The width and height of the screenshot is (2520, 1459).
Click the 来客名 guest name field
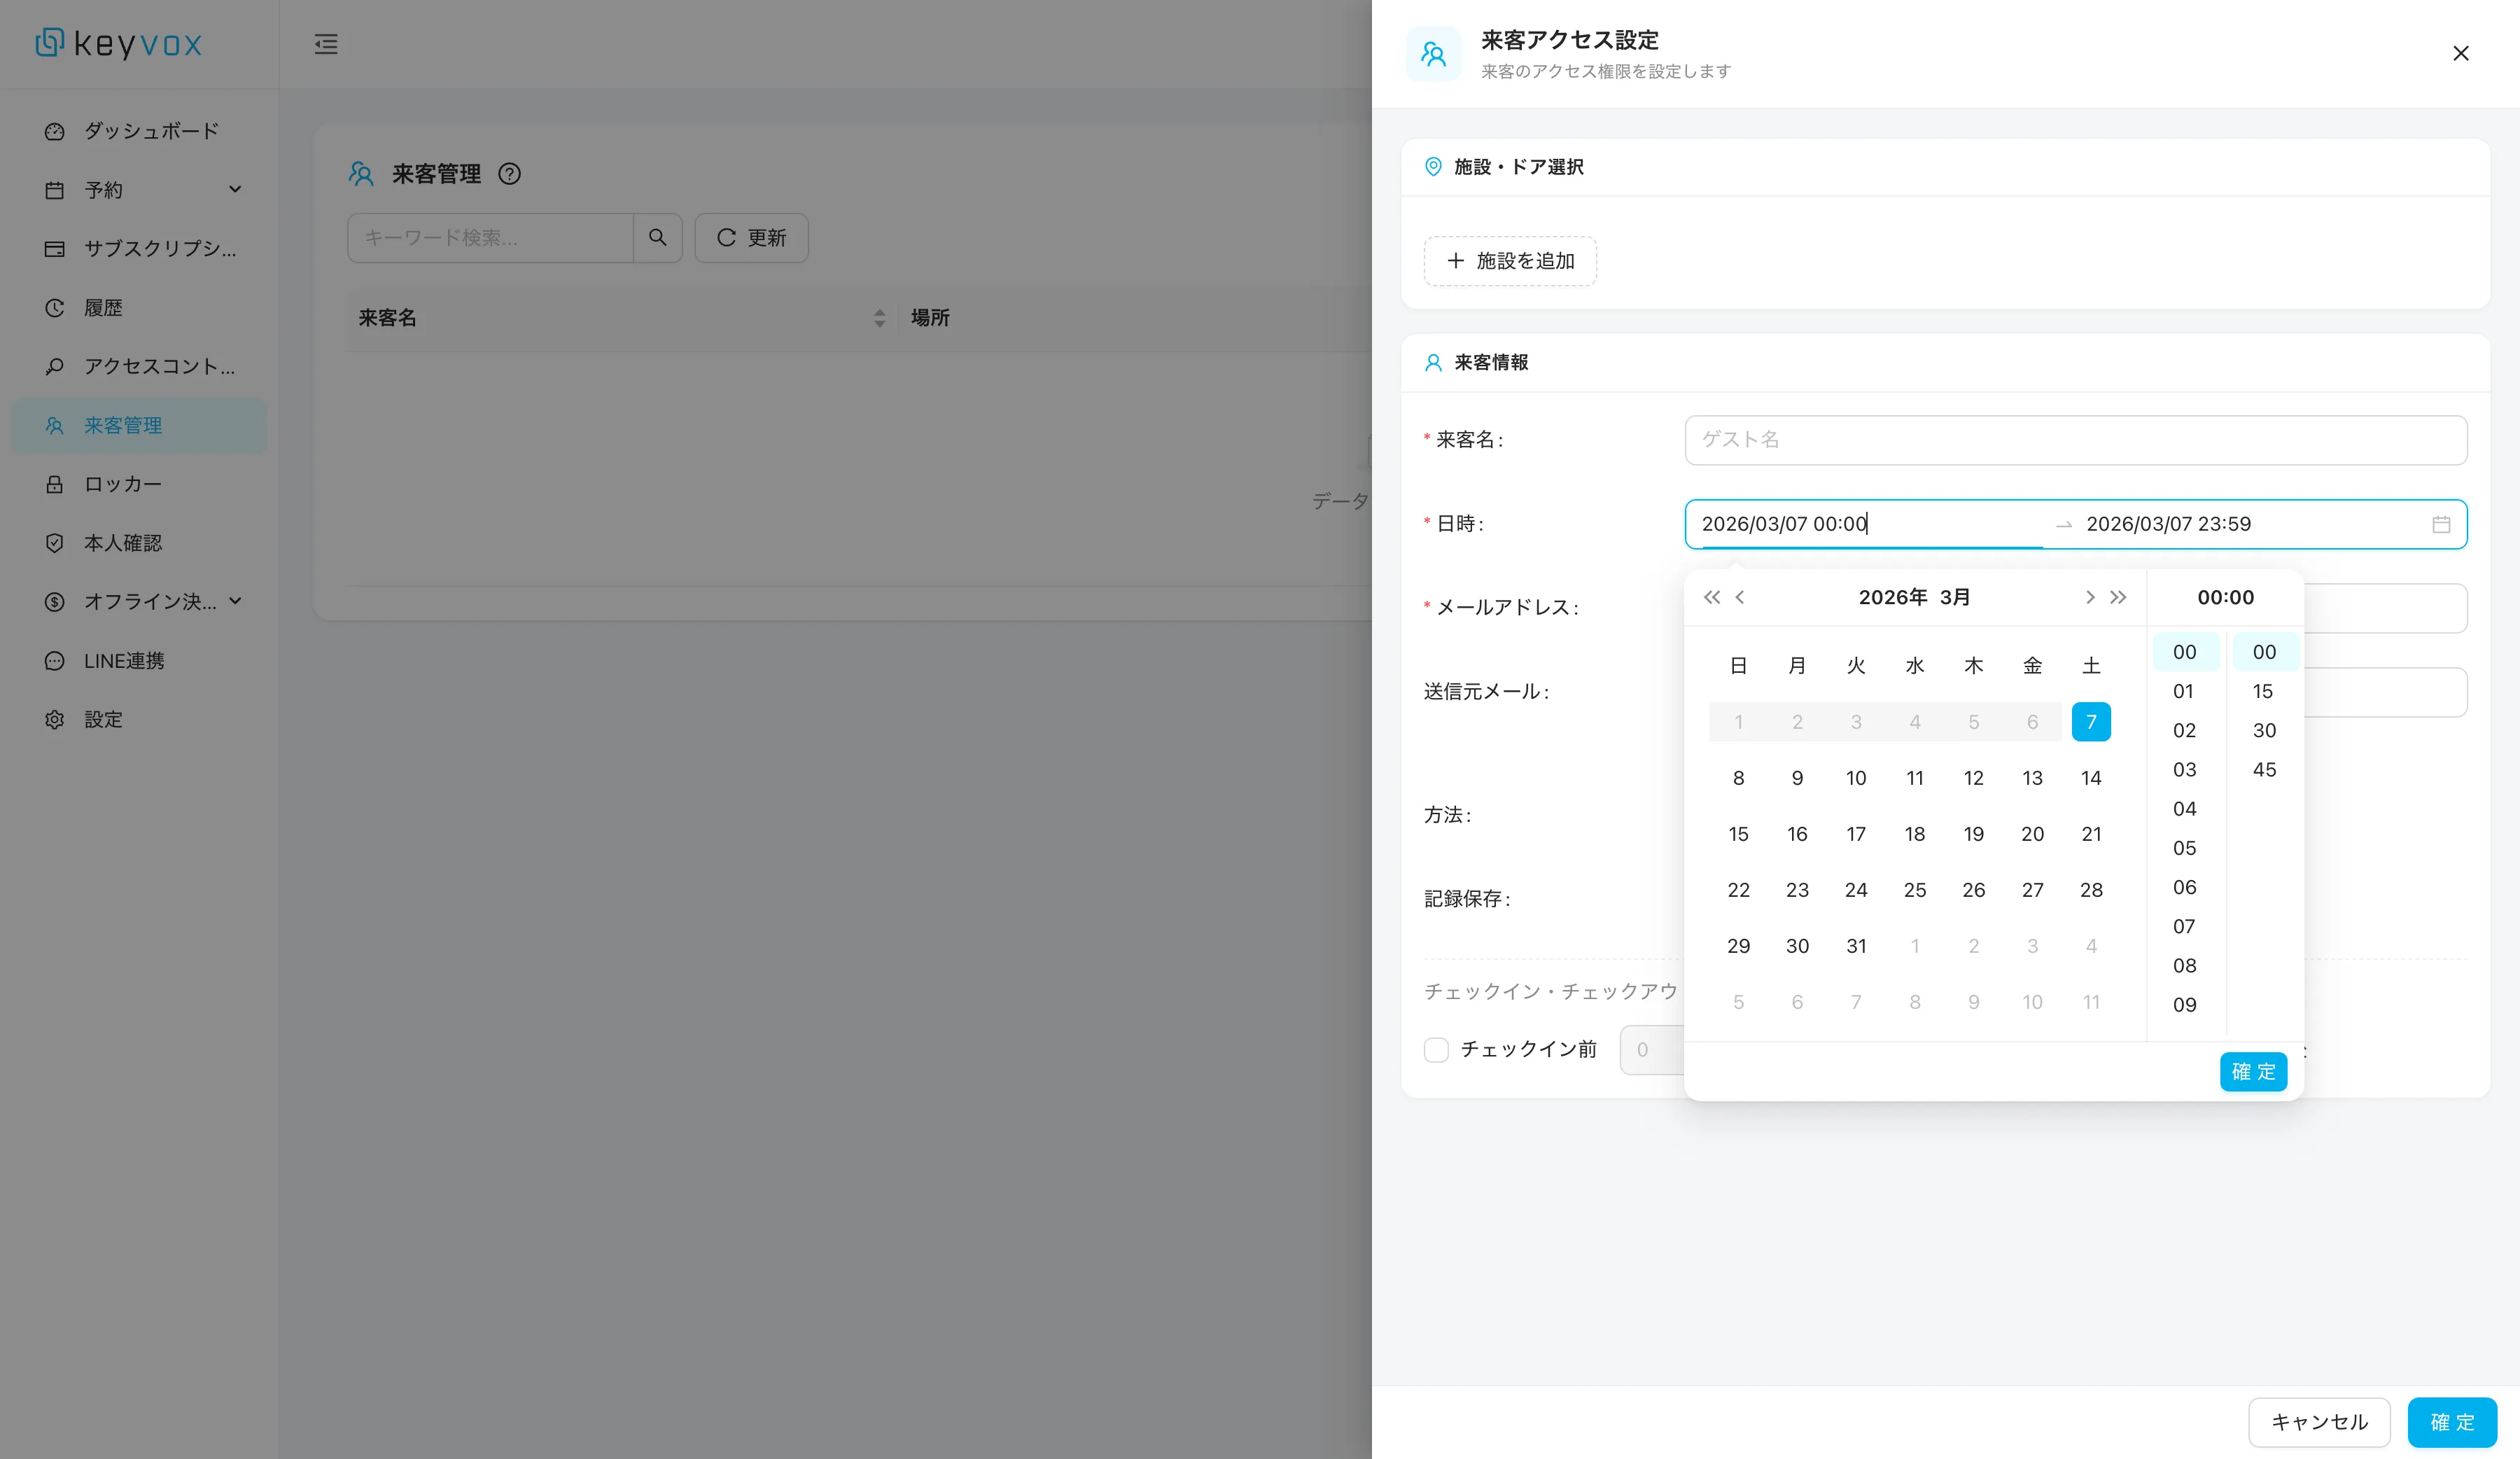(x=2075, y=440)
